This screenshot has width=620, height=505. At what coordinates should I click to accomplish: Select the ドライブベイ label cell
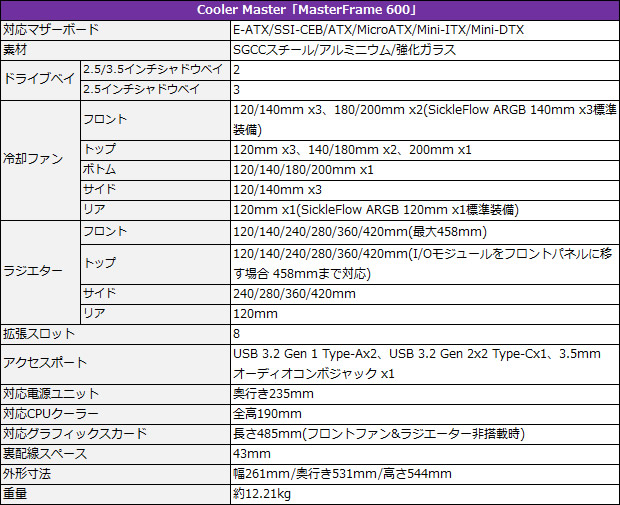click(40, 80)
